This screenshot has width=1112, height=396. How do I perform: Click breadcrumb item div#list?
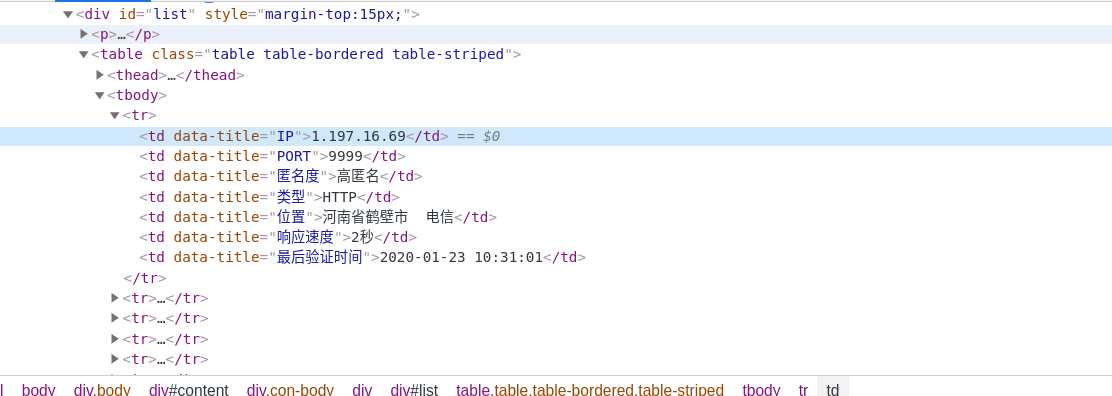(414, 390)
